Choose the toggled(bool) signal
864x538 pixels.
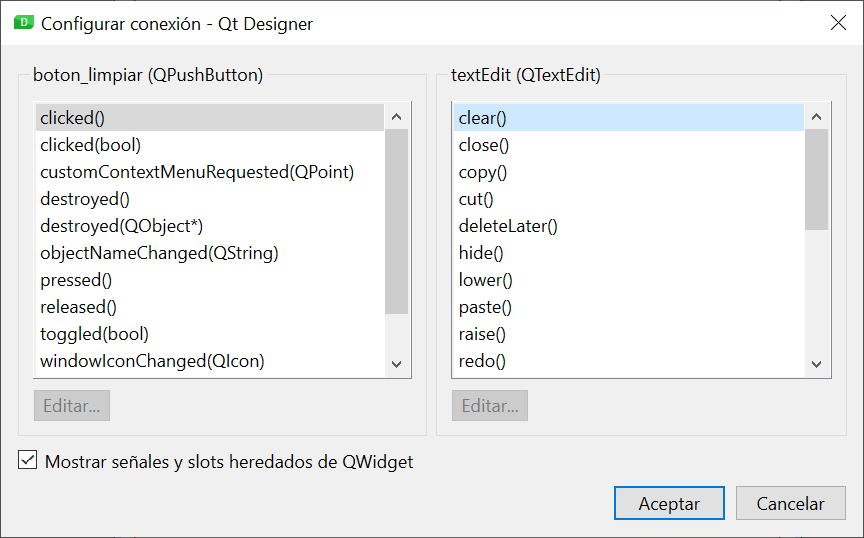(209, 333)
